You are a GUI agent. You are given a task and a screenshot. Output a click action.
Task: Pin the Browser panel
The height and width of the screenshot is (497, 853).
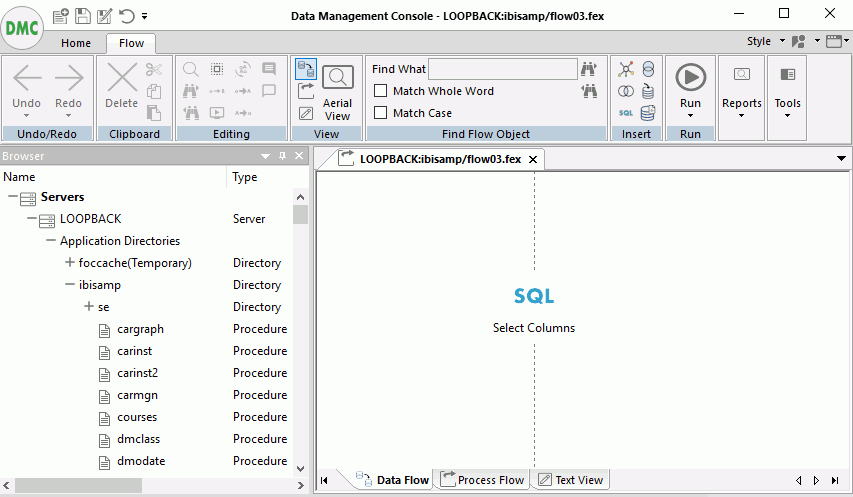[x=282, y=156]
